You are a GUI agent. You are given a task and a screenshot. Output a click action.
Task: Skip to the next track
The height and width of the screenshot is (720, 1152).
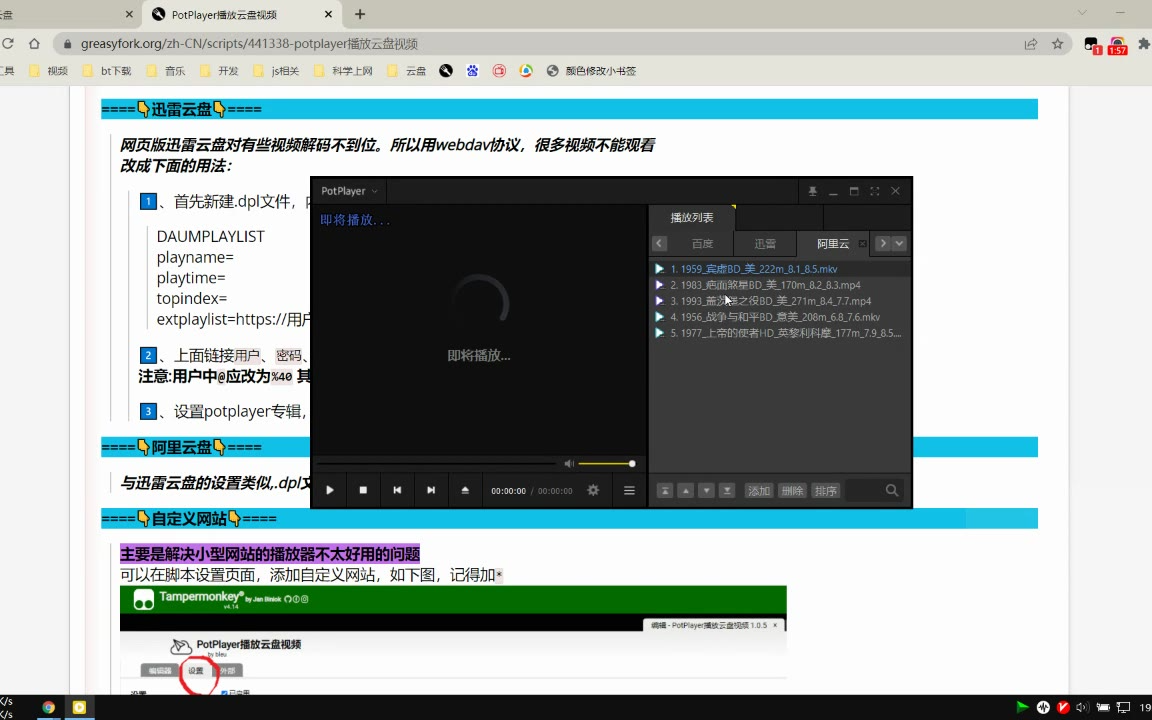[x=431, y=490]
